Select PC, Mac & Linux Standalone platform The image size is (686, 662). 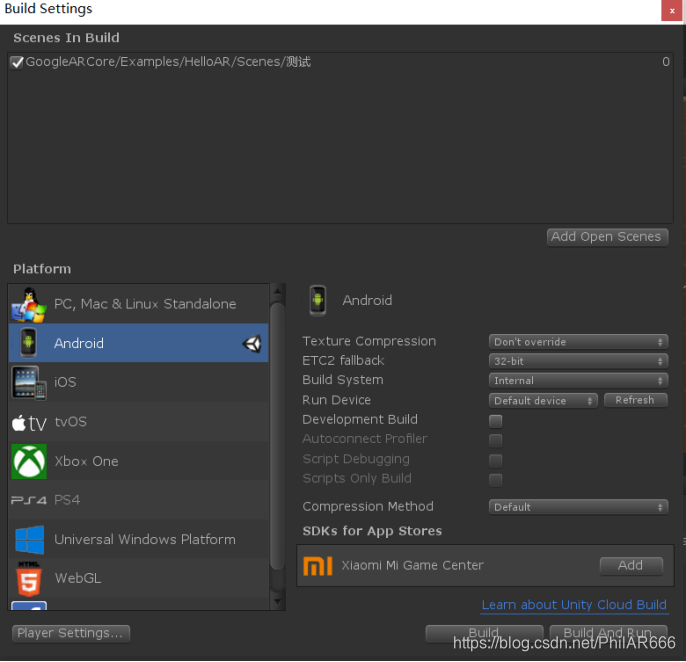point(138,304)
